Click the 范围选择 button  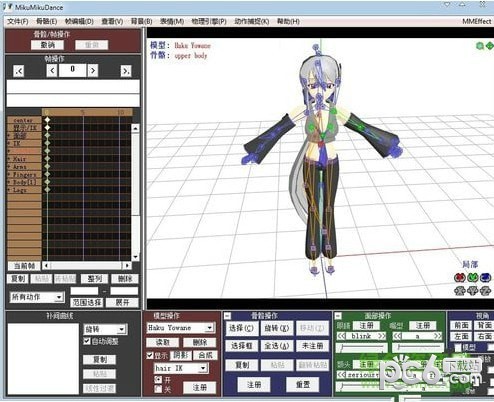pos(87,302)
